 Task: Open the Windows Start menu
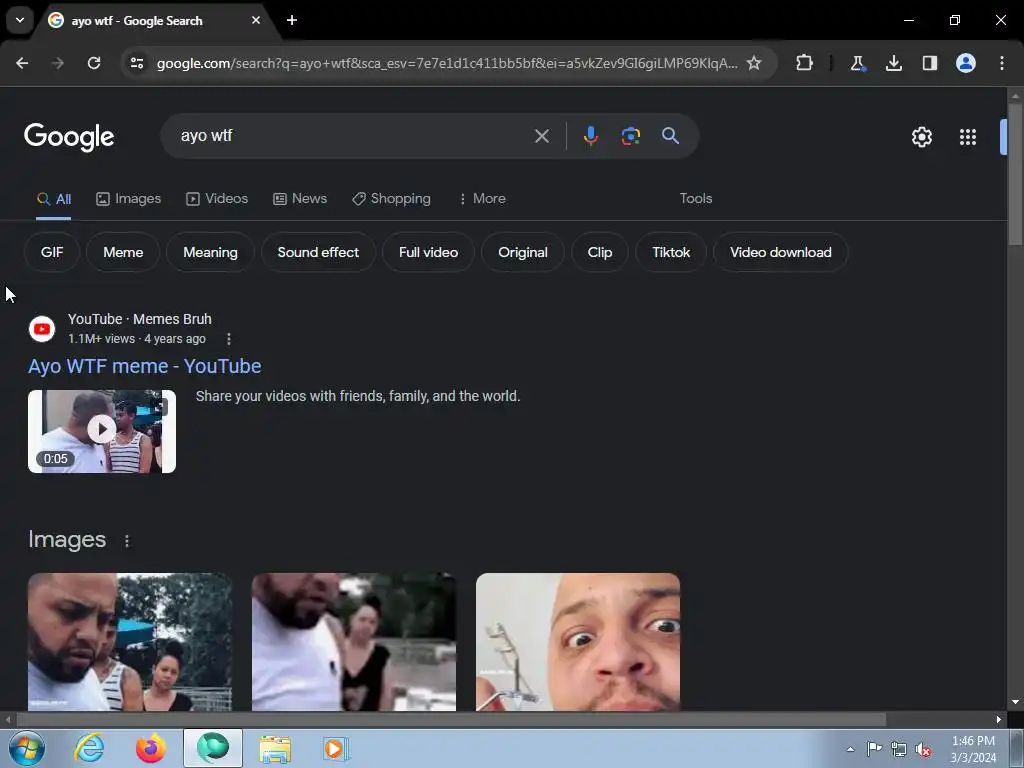pos(27,748)
